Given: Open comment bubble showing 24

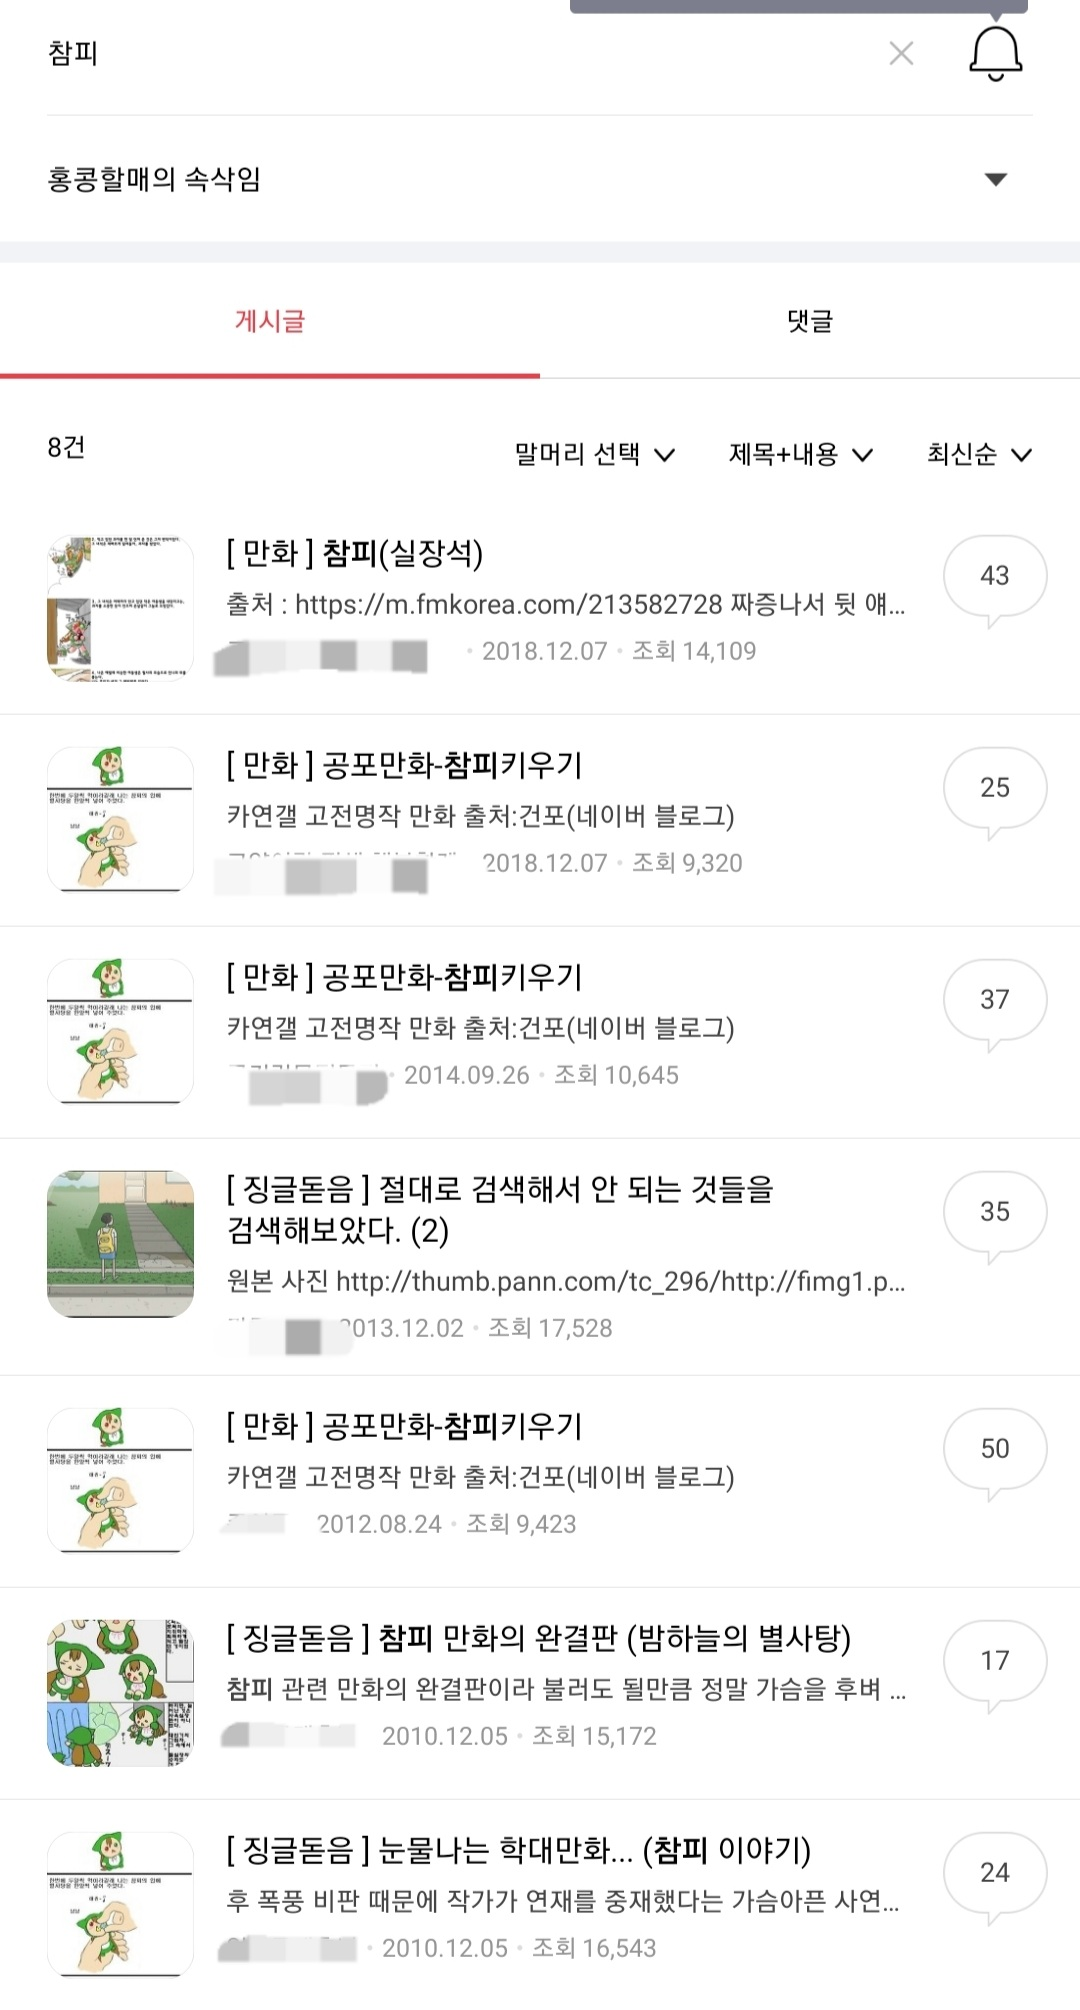Looking at the screenshot, I should click(994, 1874).
